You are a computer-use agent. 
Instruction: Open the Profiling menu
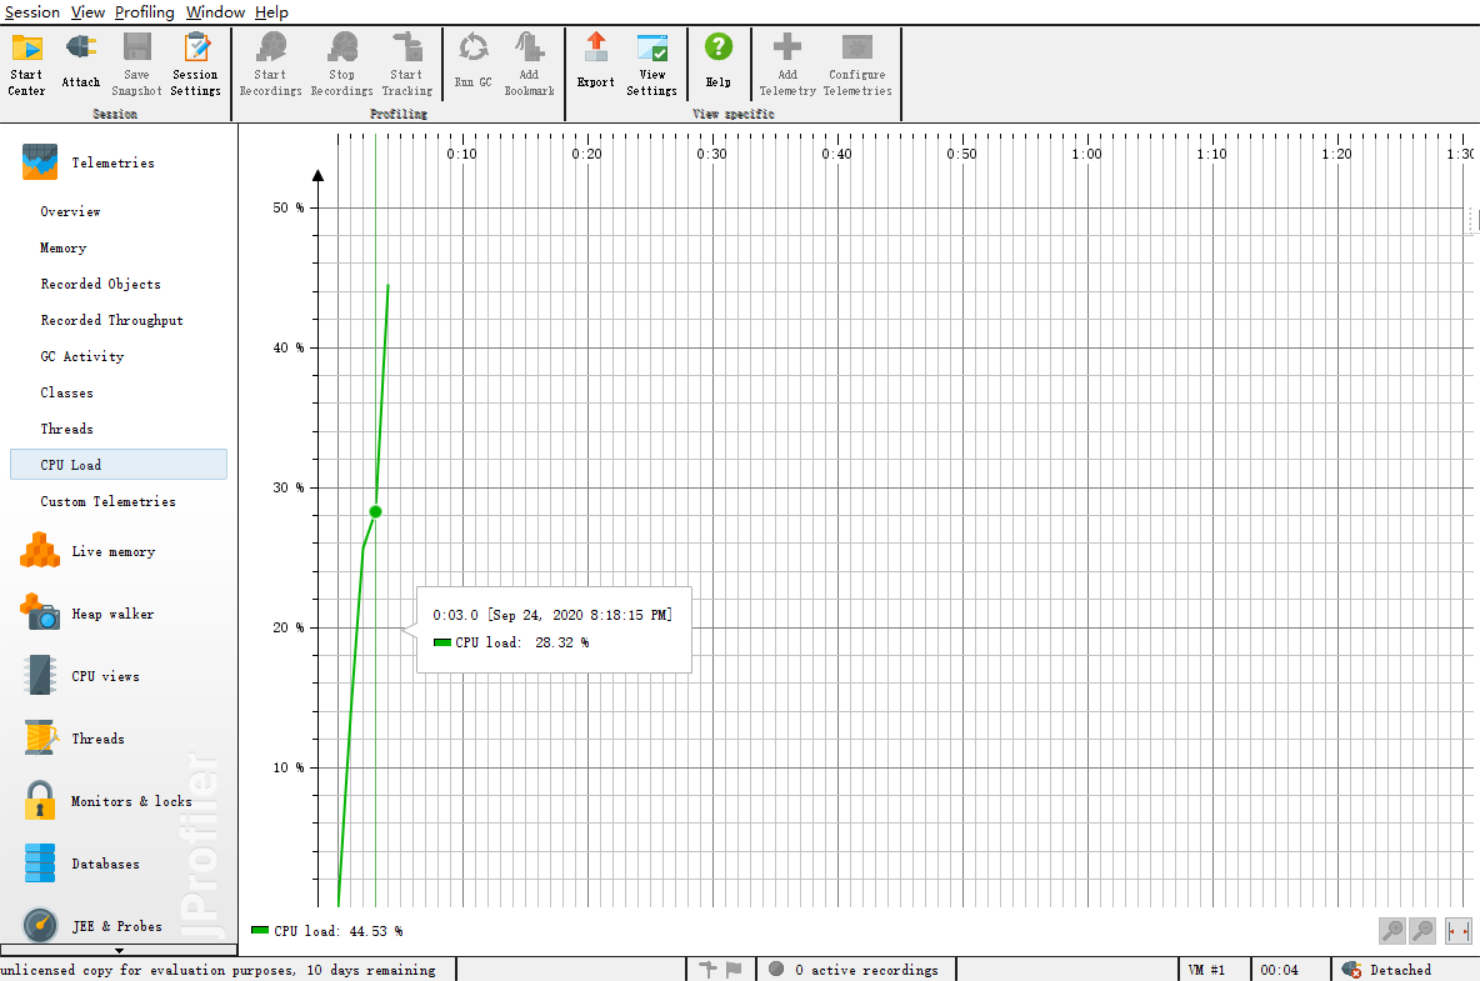(144, 12)
